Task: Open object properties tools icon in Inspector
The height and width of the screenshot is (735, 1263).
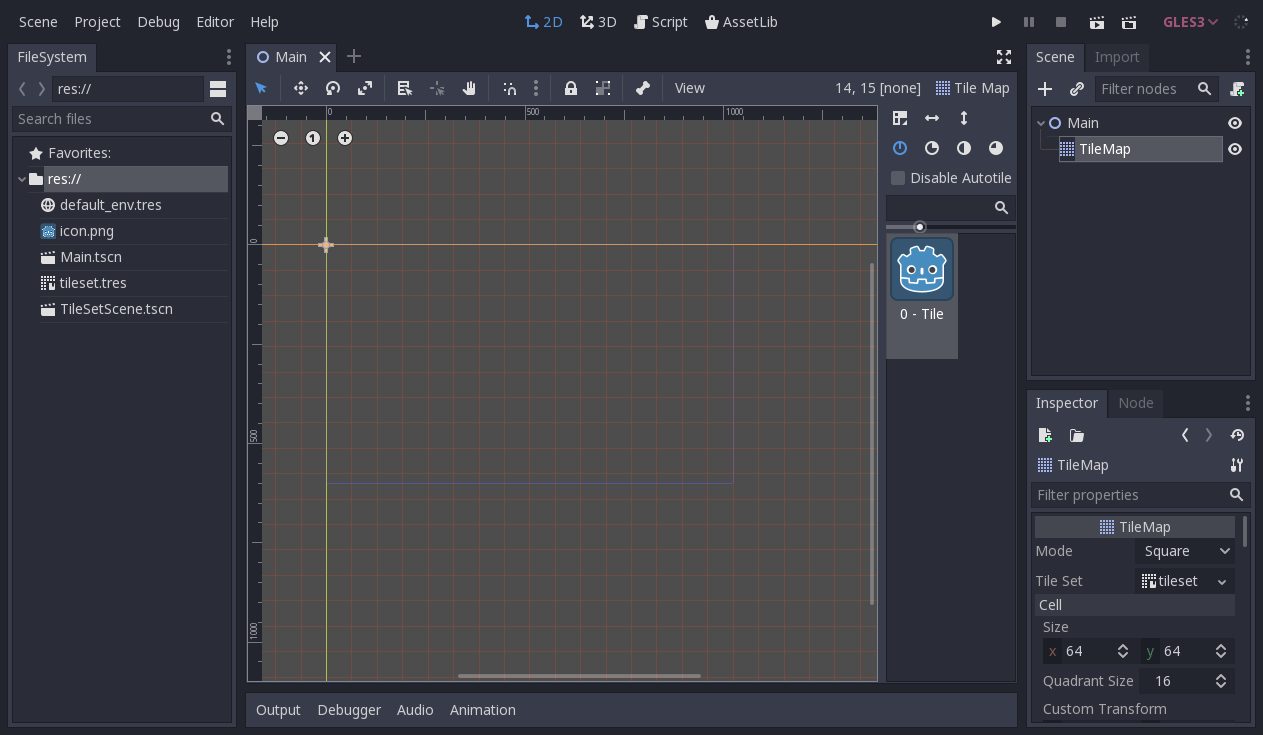Action: (1237, 465)
